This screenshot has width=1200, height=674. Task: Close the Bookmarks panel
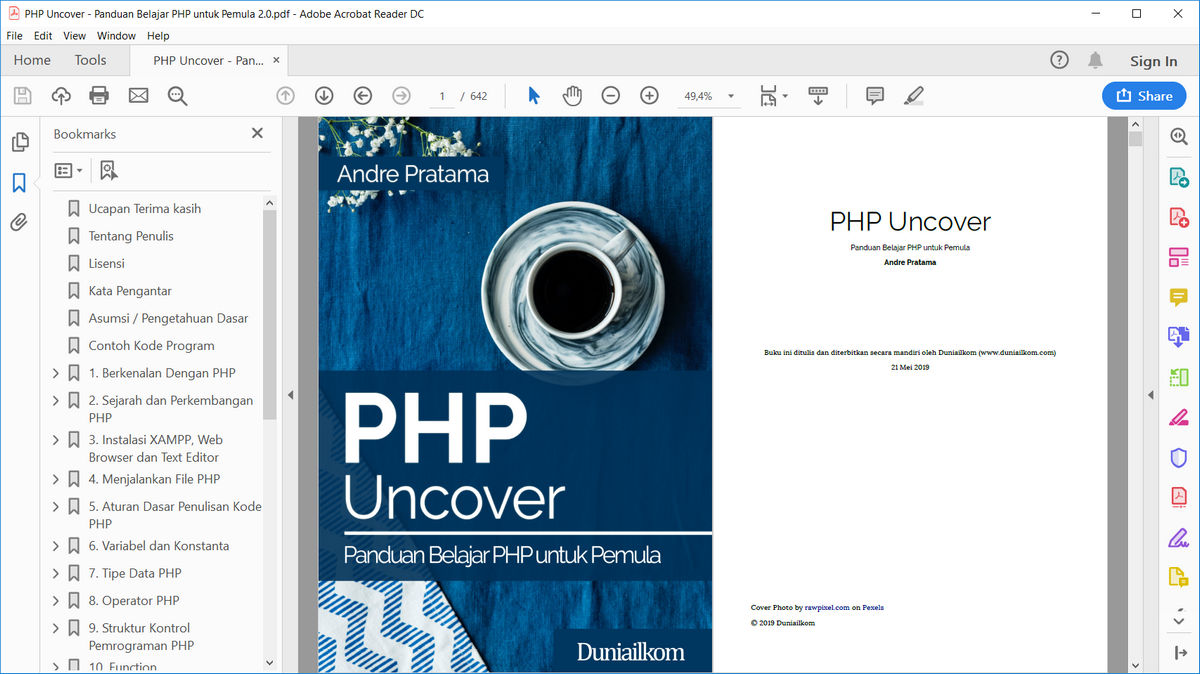click(x=257, y=133)
